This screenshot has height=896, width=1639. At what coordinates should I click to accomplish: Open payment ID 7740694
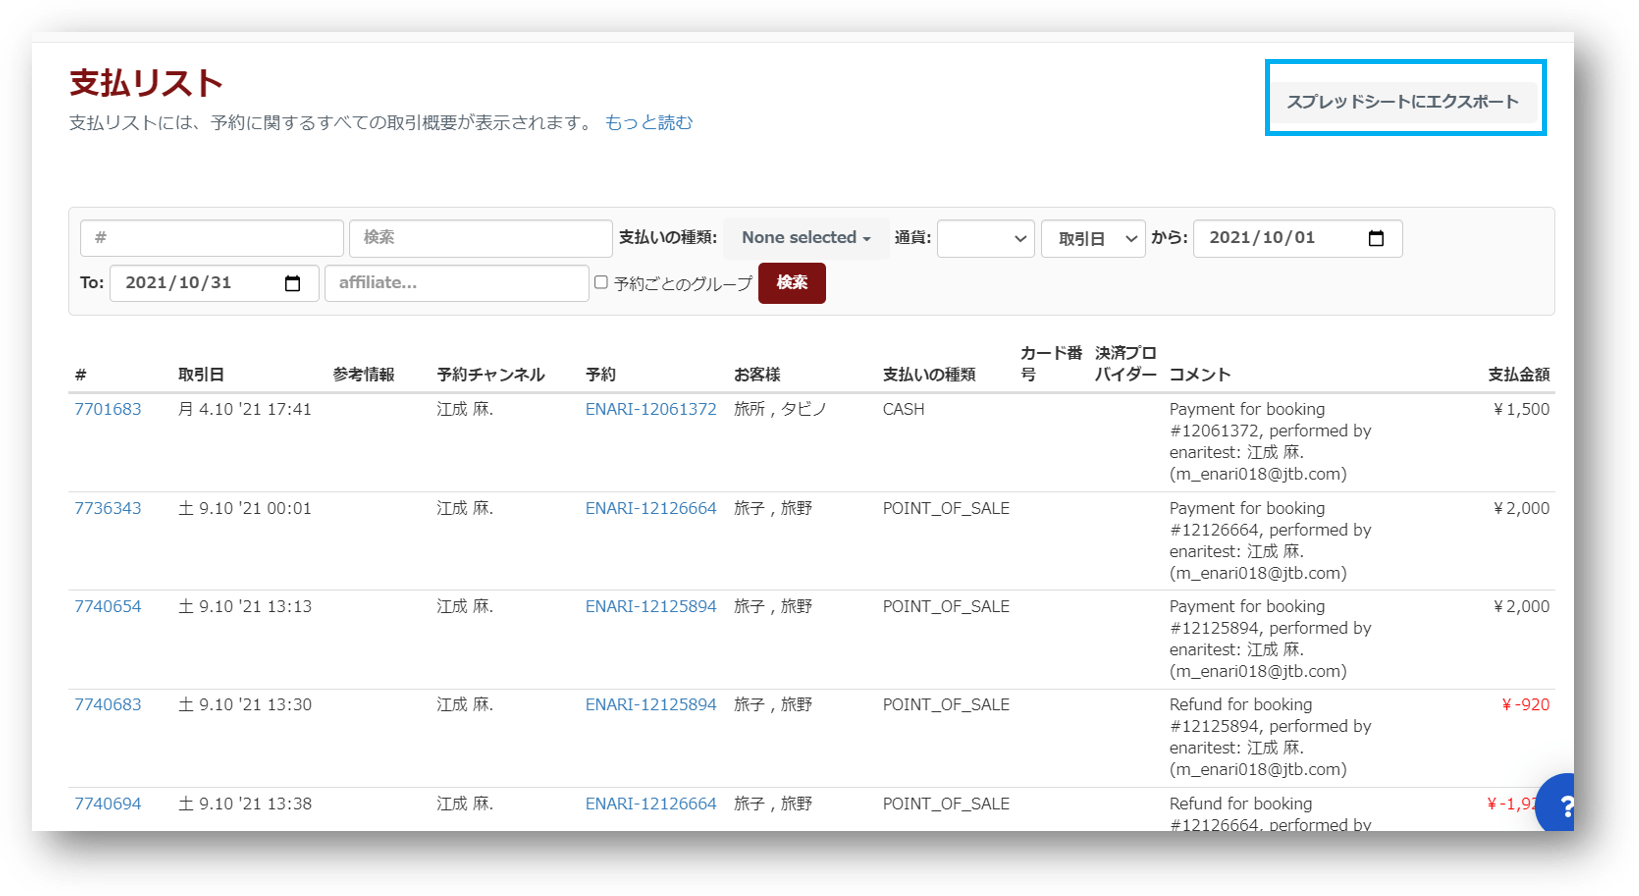[x=108, y=803]
